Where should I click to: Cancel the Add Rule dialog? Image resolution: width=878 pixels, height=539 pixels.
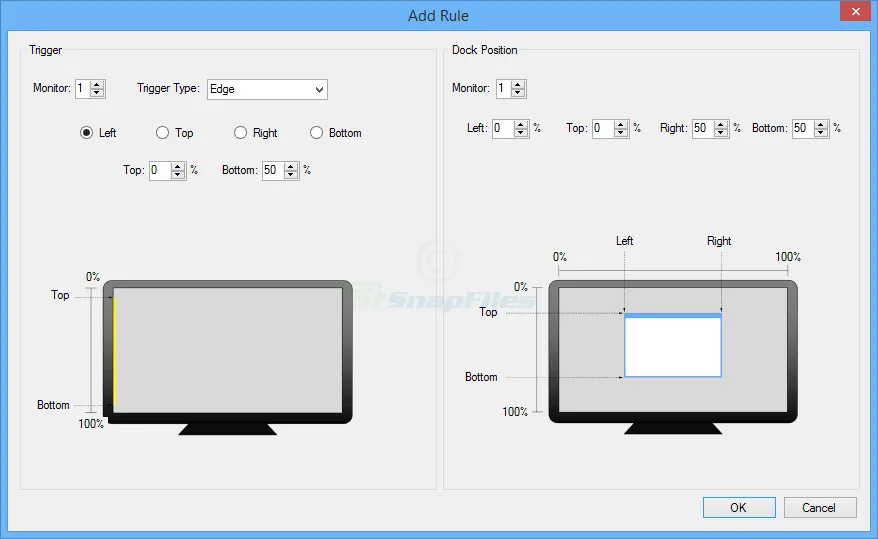[x=820, y=508]
